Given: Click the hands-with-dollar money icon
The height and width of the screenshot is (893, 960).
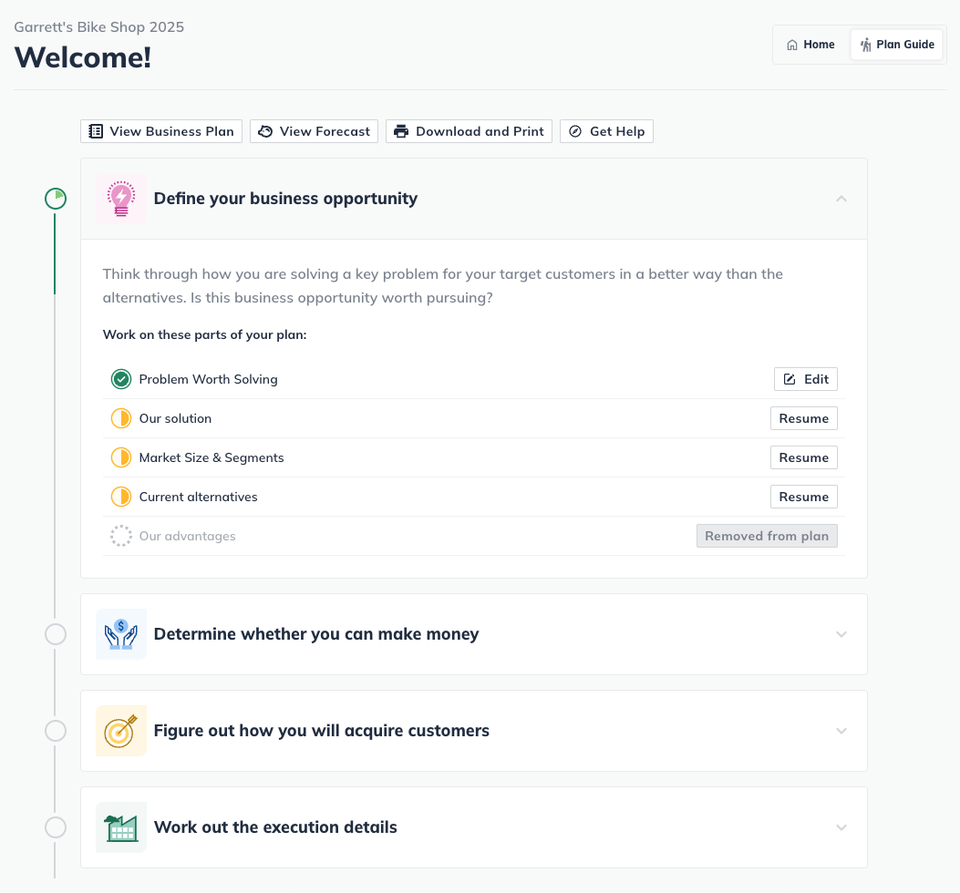Looking at the screenshot, I should coord(121,634).
